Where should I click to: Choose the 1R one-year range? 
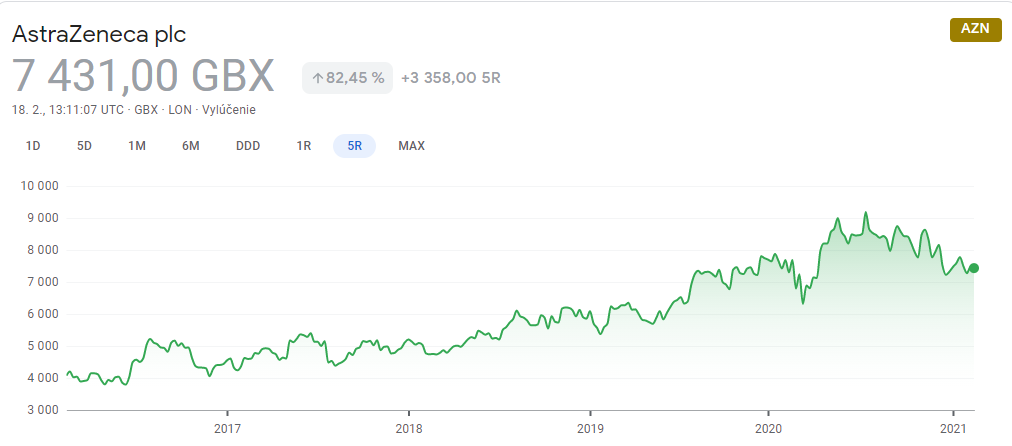[304, 146]
